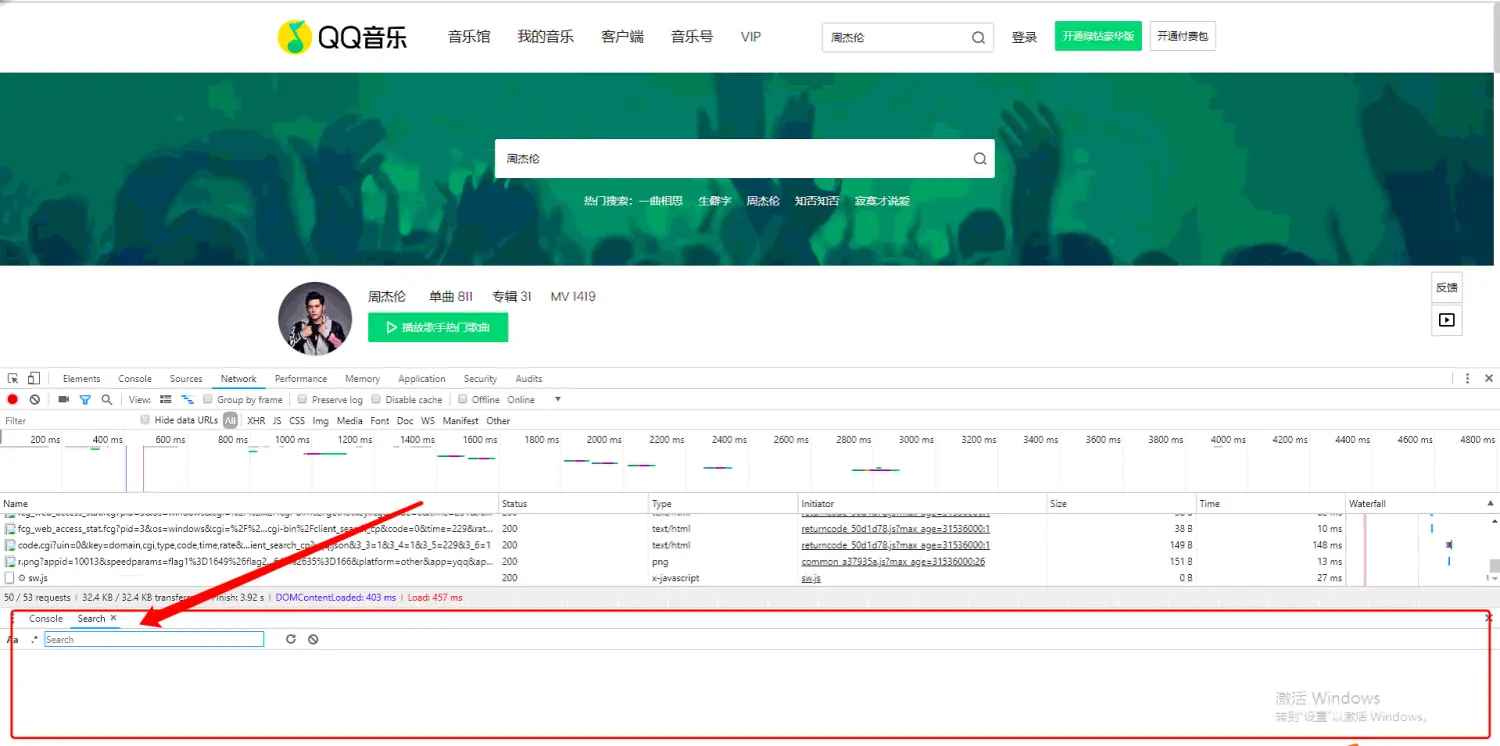Image resolution: width=1500 pixels, height=746 pixels.
Task: Play the artist's hot songs green button
Action: tap(438, 327)
